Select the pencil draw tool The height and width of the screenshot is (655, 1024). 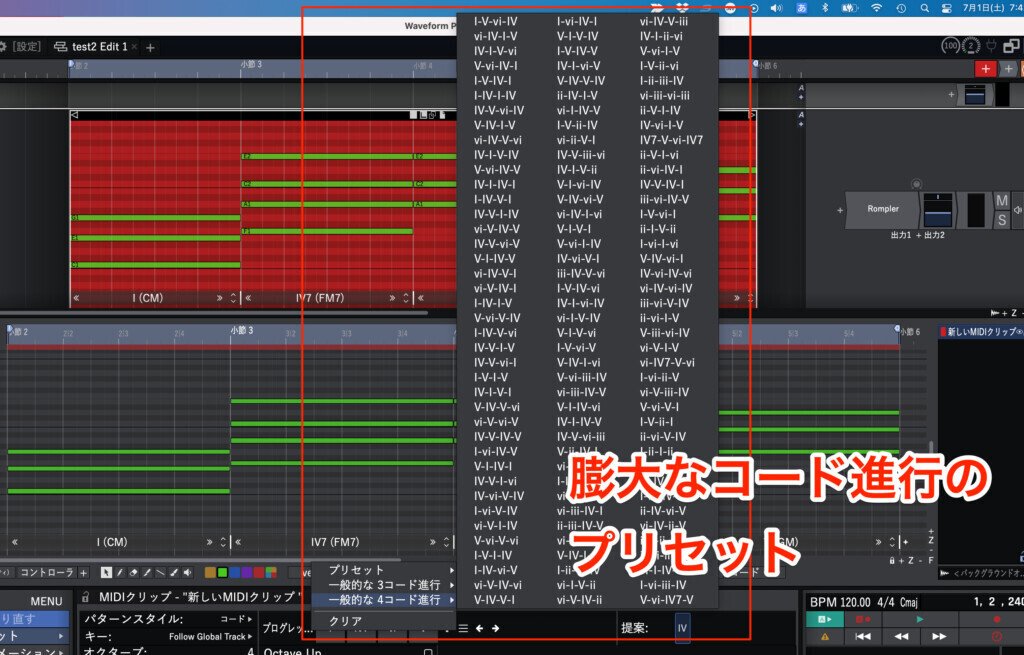pos(120,573)
